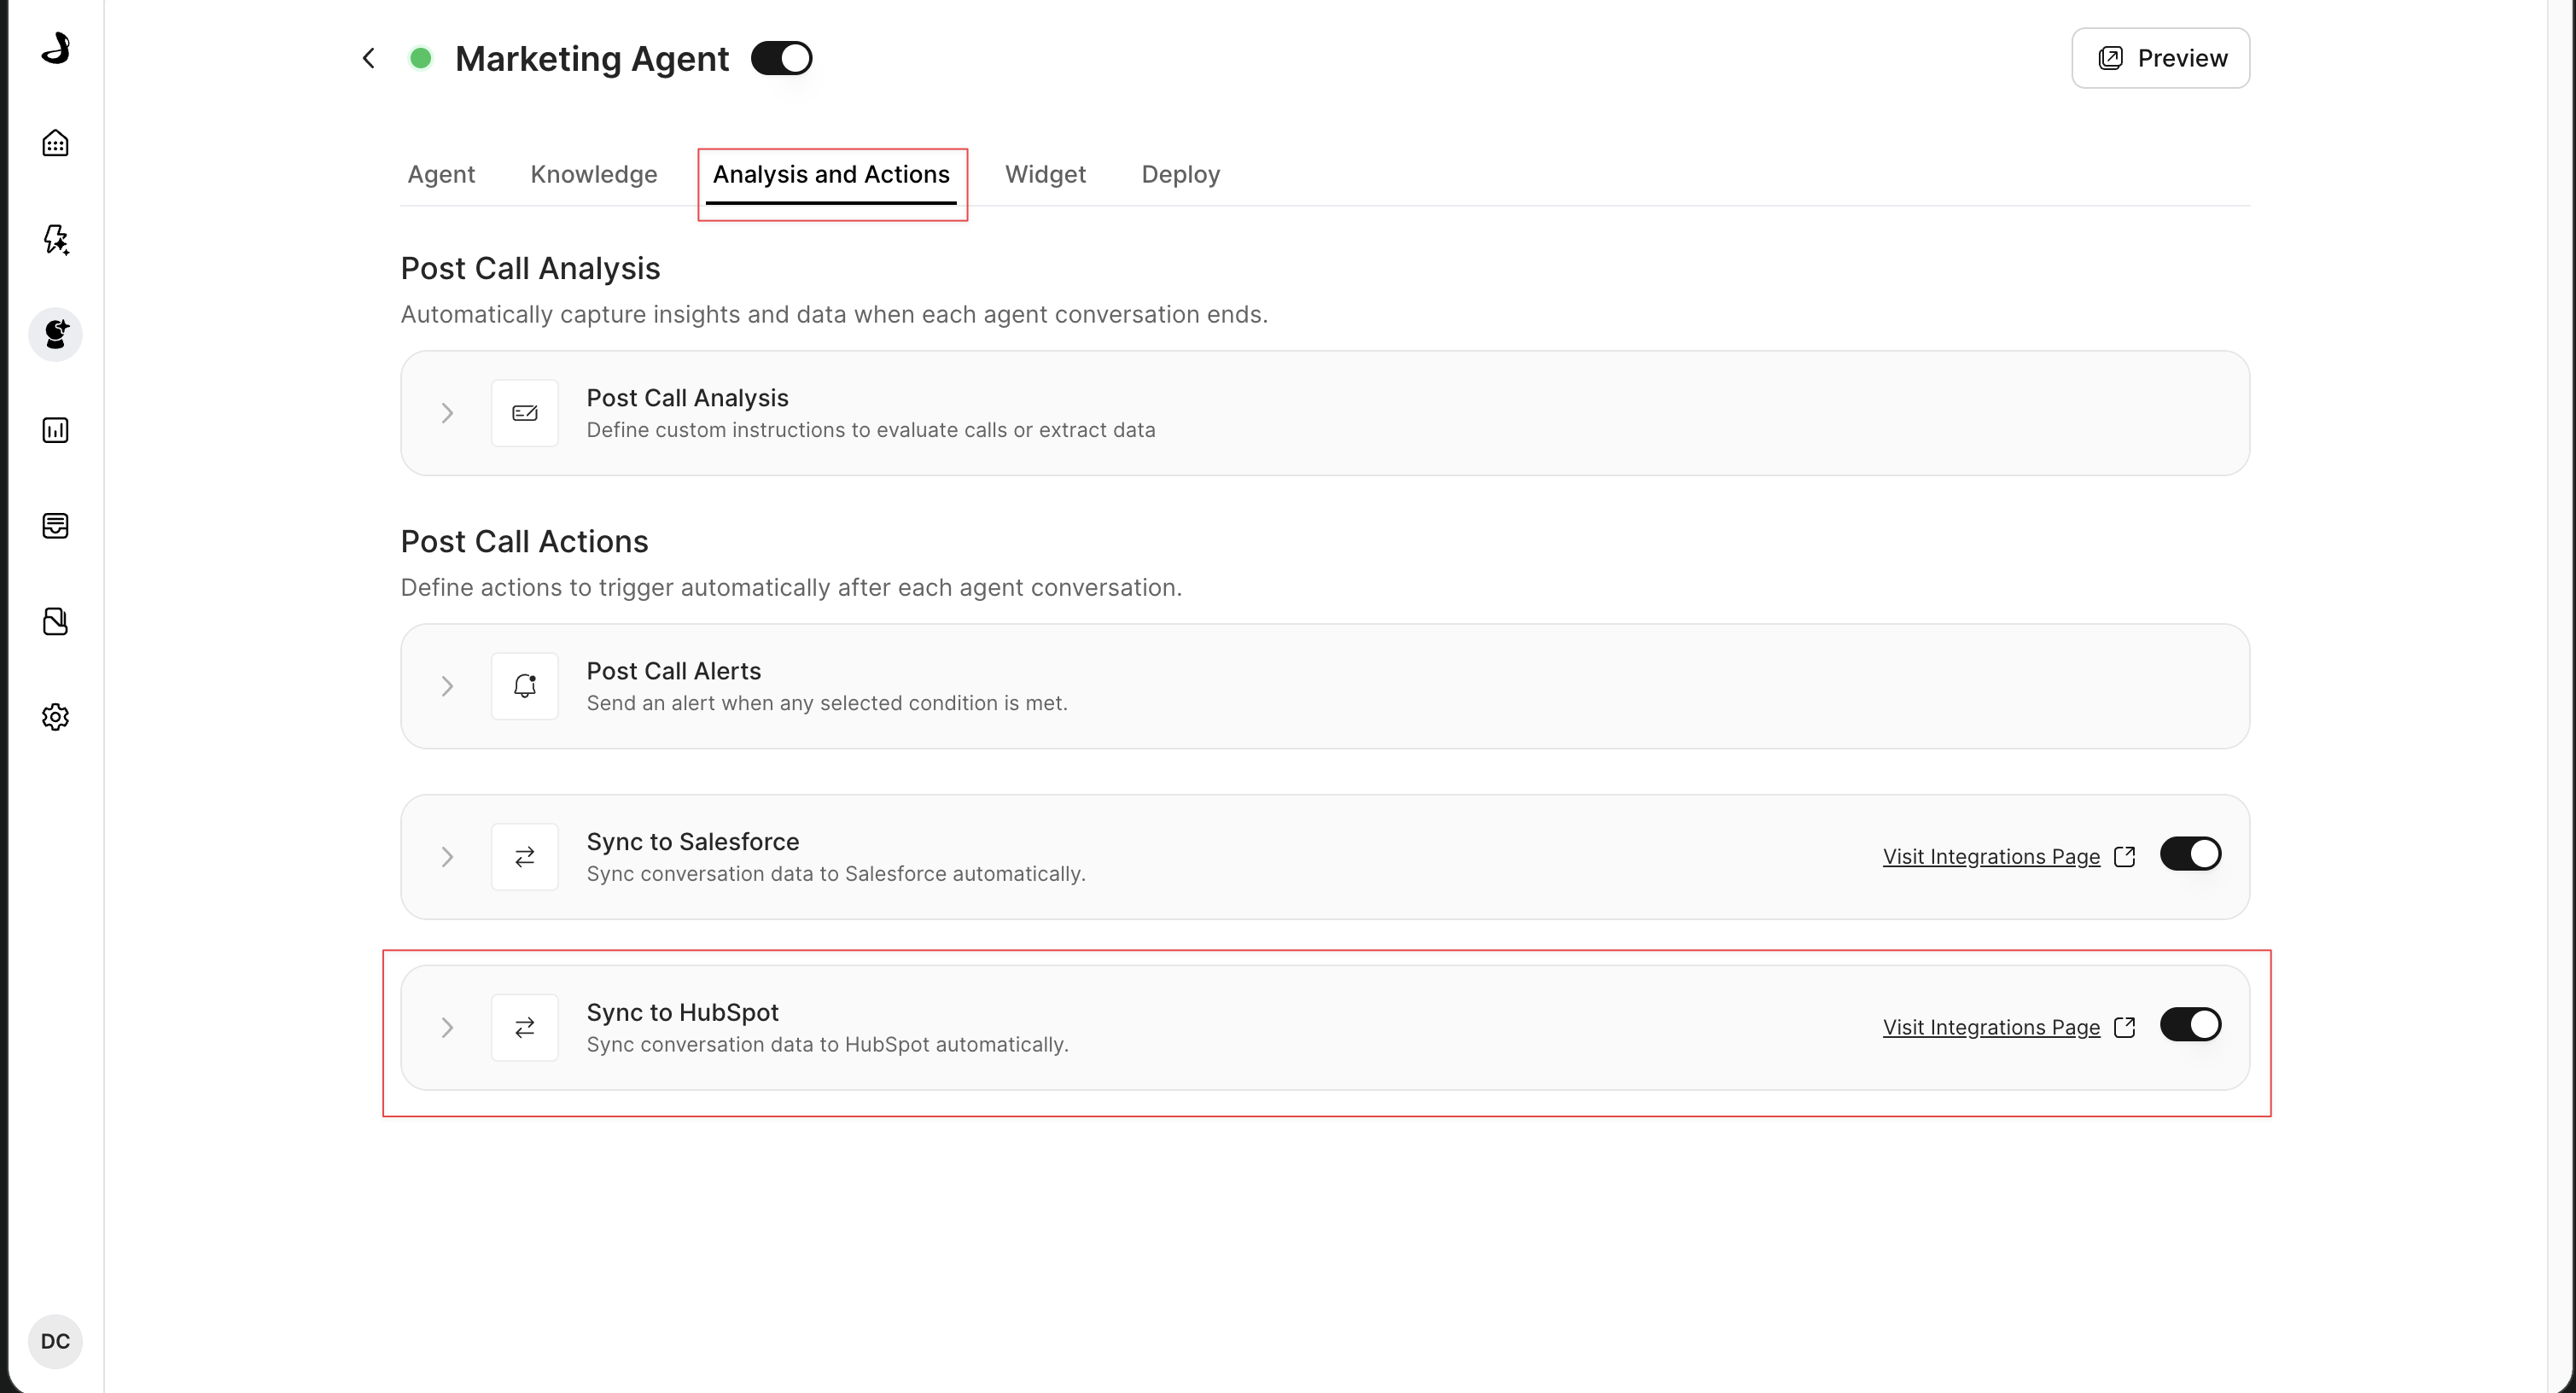This screenshot has height=1393, width=2576.
Task: Switch to the Deploy tab
Action: click(1181, 174)
